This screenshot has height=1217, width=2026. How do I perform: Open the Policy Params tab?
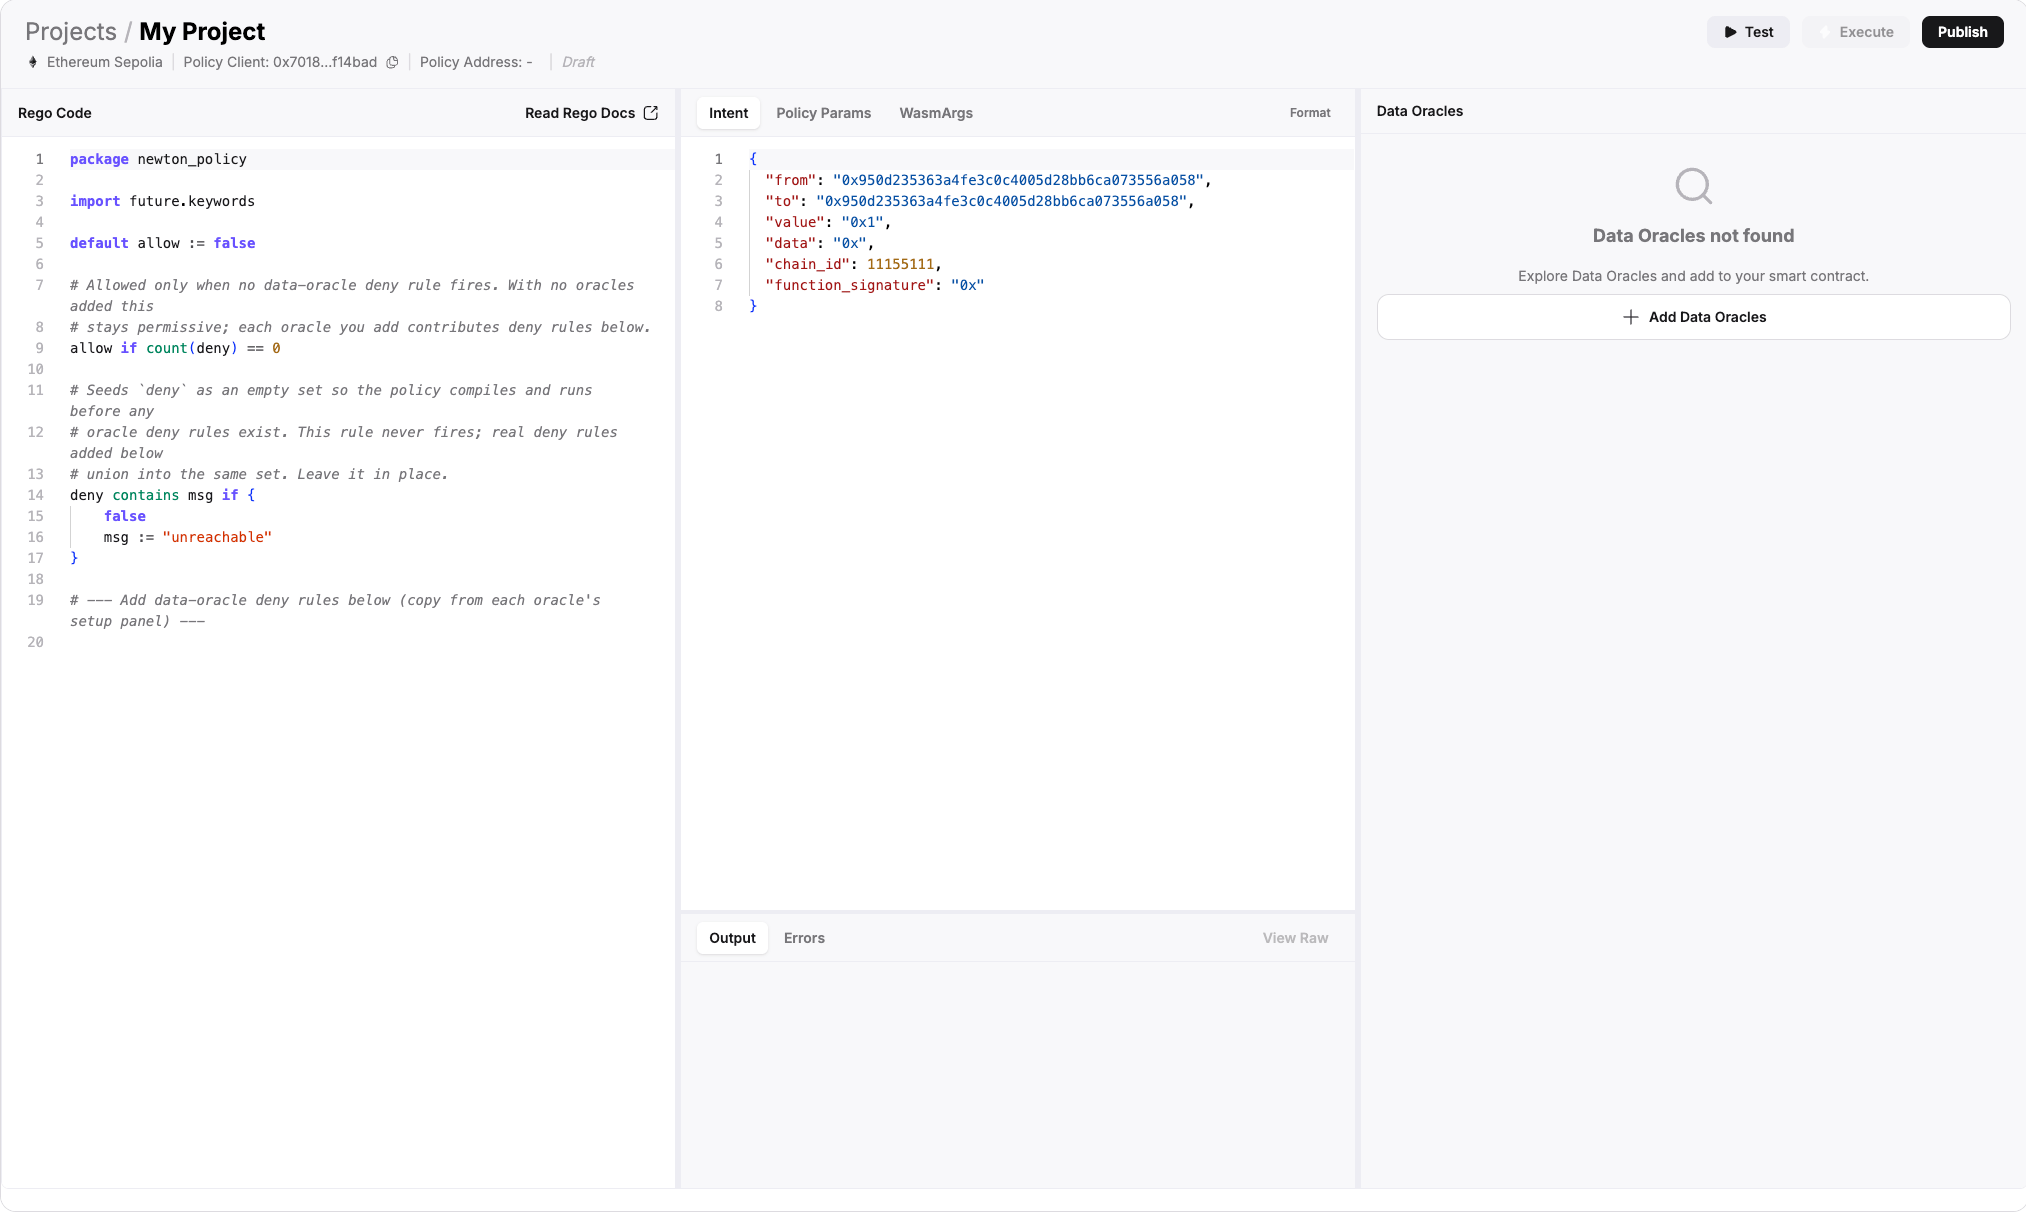pos(823,113)
